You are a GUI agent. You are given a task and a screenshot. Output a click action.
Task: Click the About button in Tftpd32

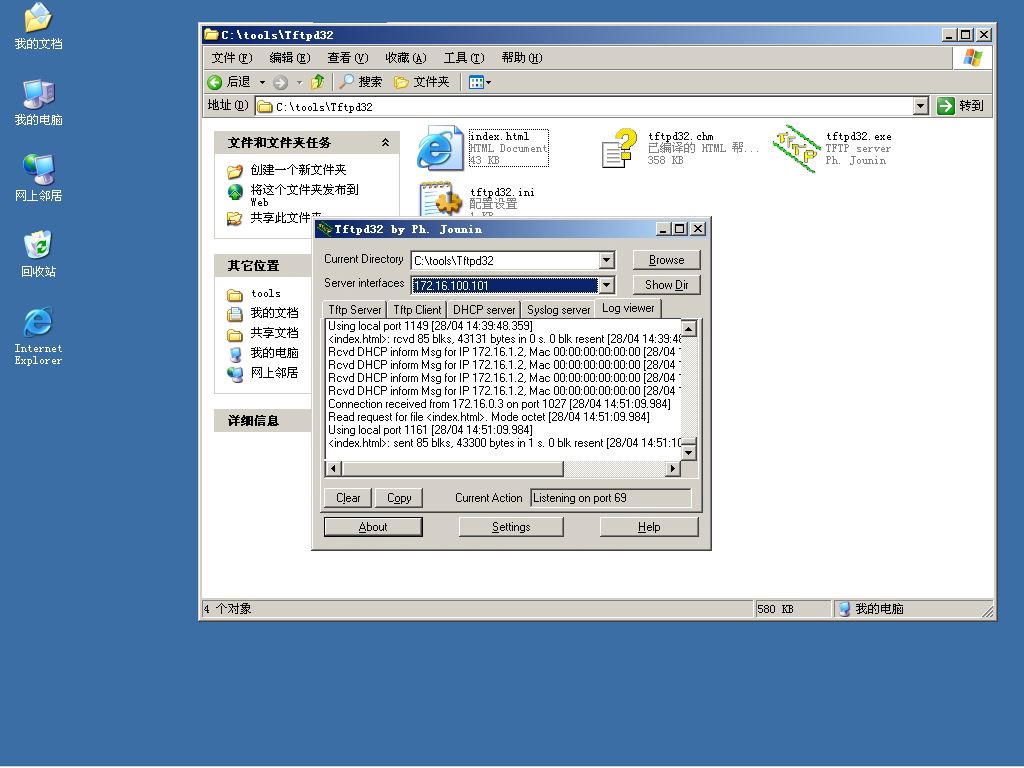pyautogui.click(x=373, y=527)
